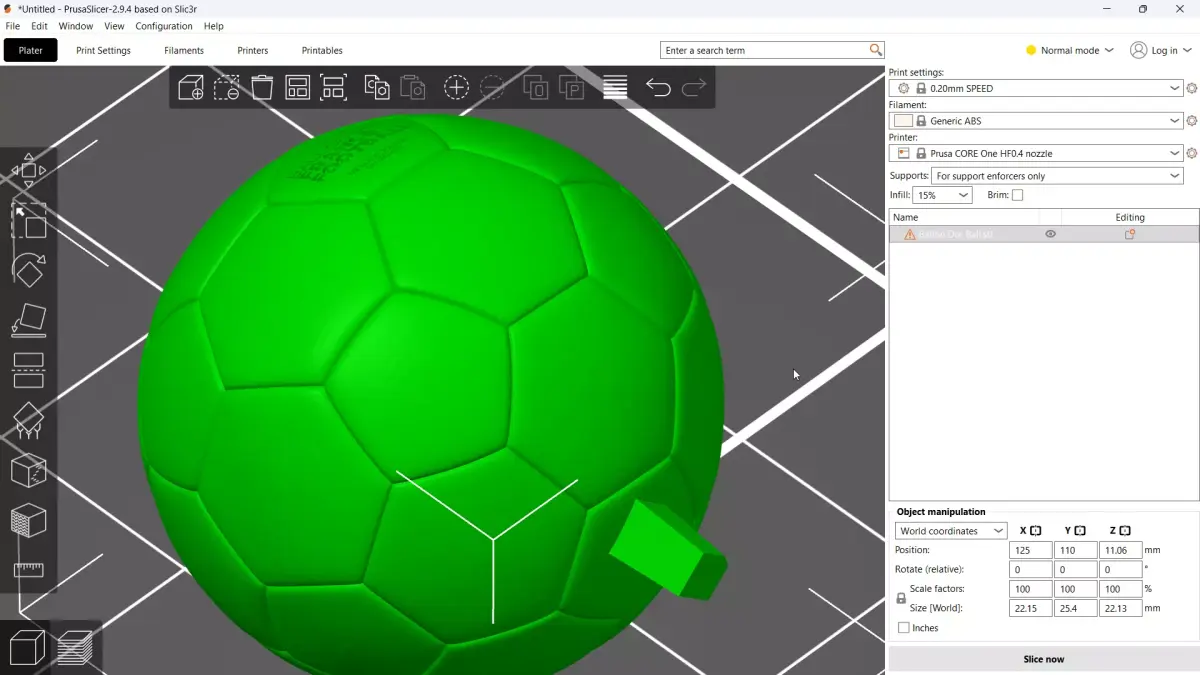Click the Variable layer height icon
Image resolution: width=1200 pixels, height=675 pixels.
point(615,88)
